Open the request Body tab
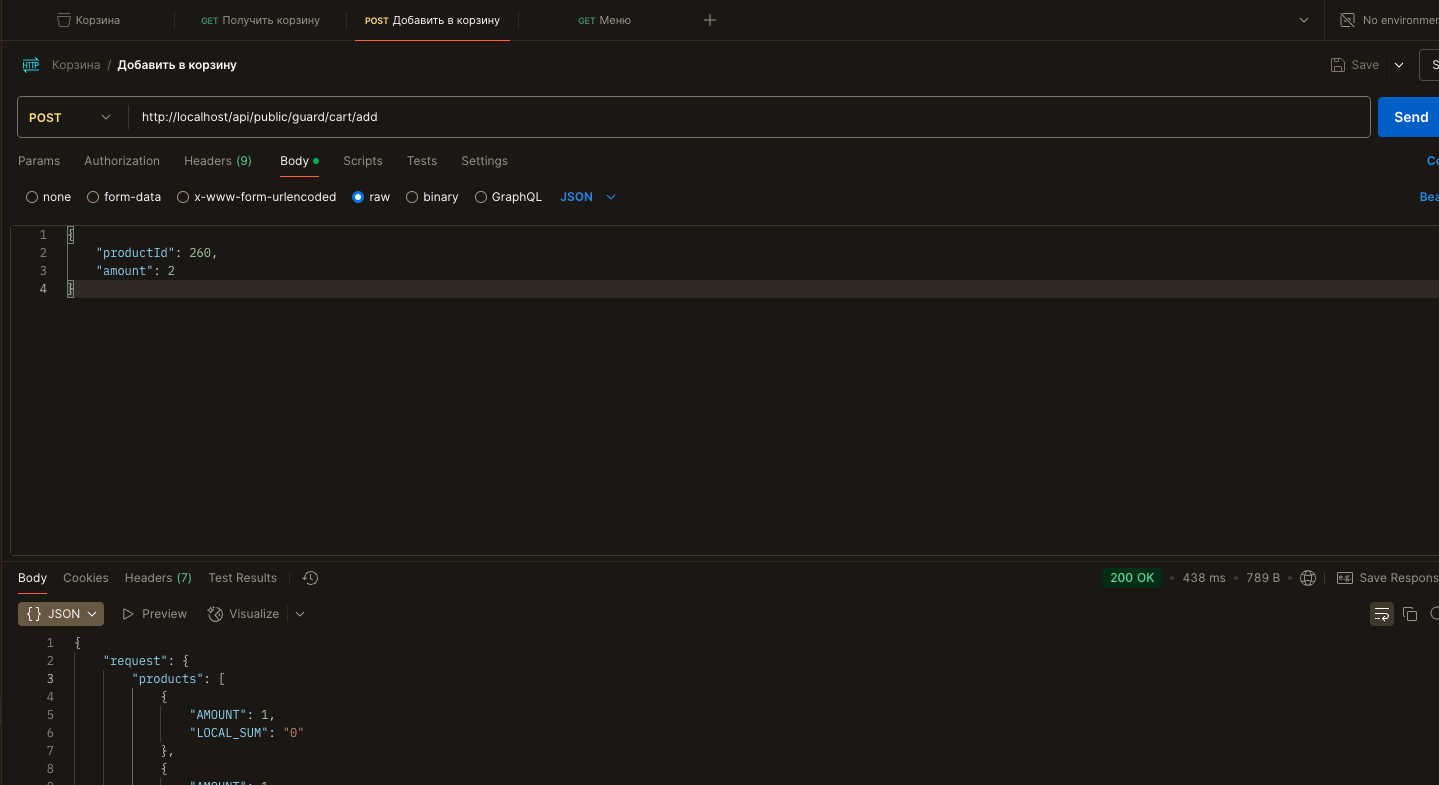Image resolution: width=1439 pixels, height=785 pixels. (x=299, y=161)
